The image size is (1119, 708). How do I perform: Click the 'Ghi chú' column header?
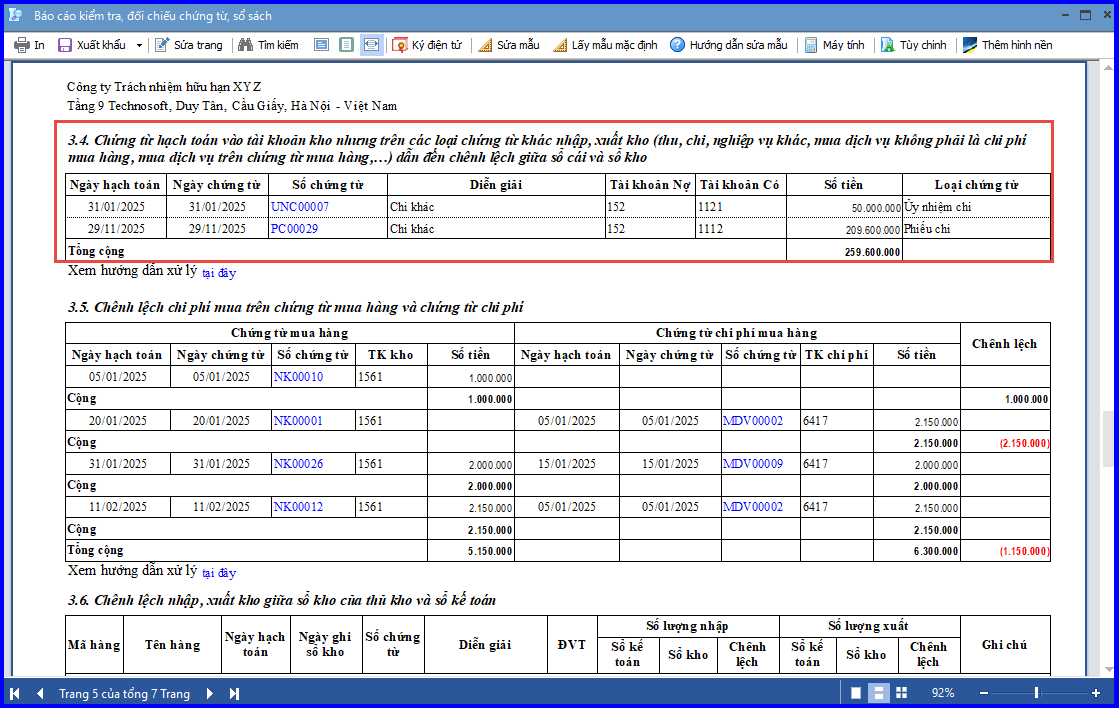pyautogui.click(x=1004, y=644)
